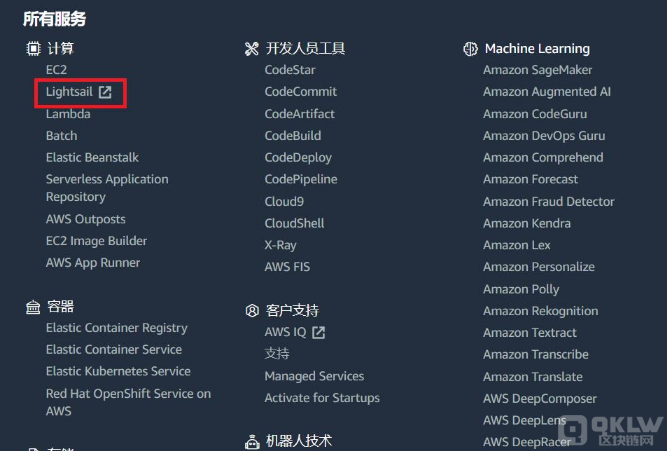Open Elastic Kubernetes Service
The height and width of the screenshot is (451, 667).
(x=118, y=371)
